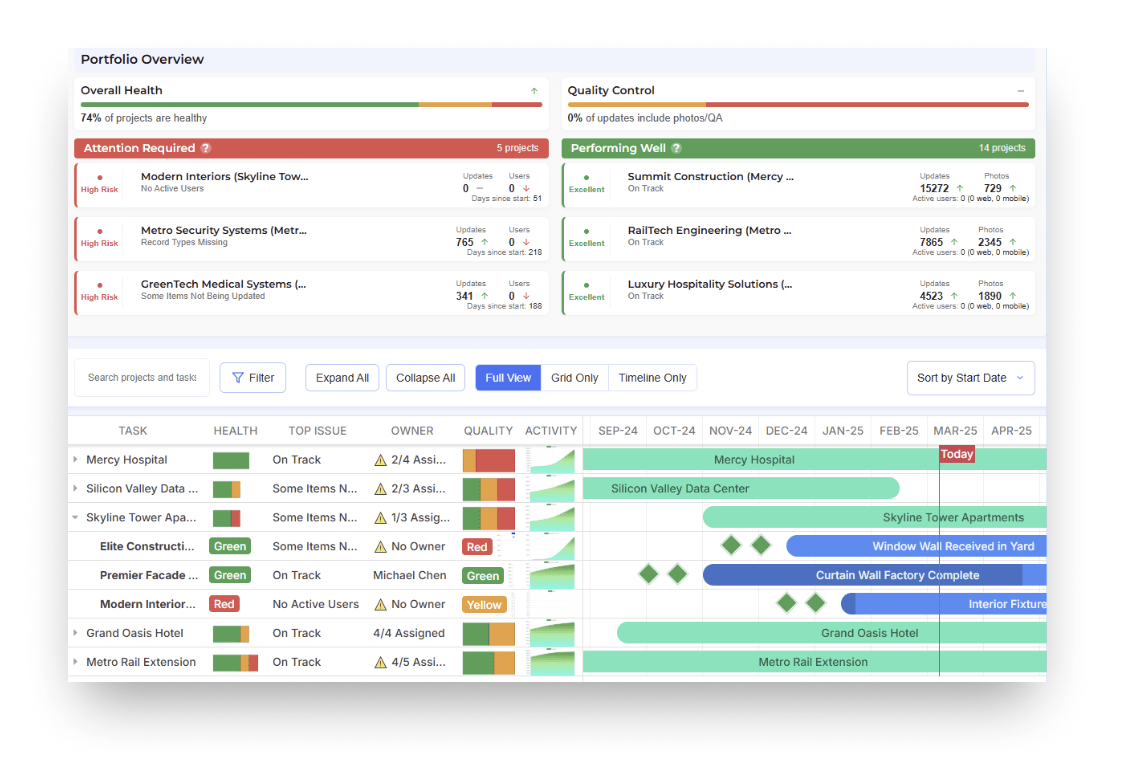
Task: Switch to Timeline Only view
Action: [652, 378]
